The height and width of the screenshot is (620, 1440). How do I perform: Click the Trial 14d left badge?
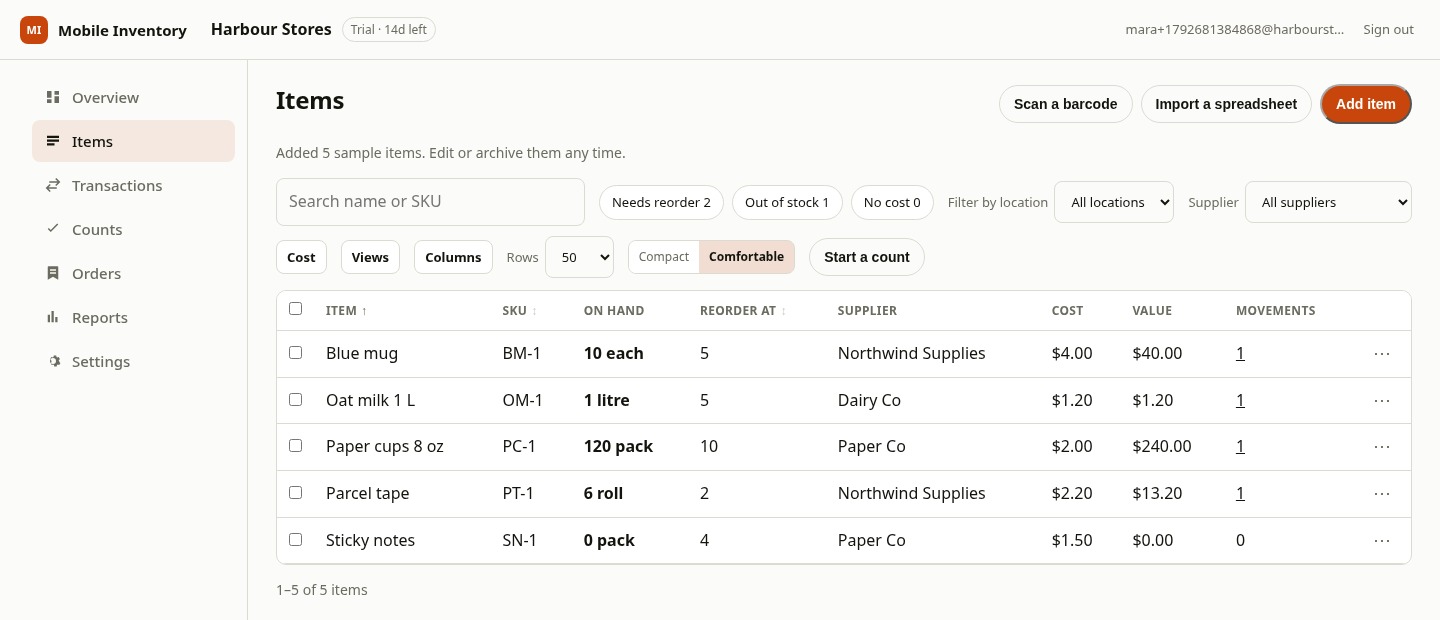tap(389, 30)
